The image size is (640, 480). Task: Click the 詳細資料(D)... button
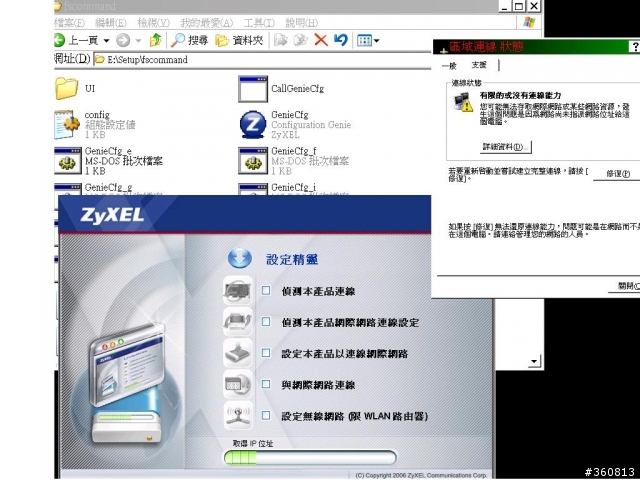click(x=506, y=147)
